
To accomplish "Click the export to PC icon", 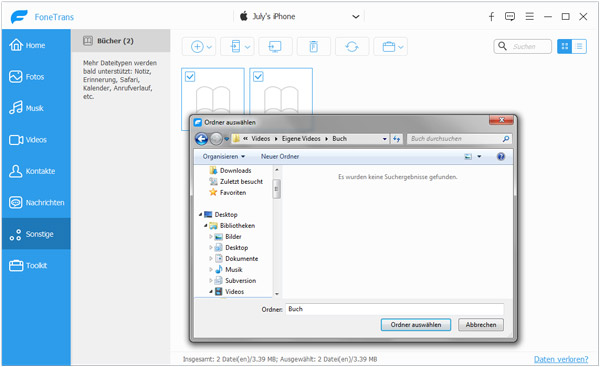I will tap(275, 47).
